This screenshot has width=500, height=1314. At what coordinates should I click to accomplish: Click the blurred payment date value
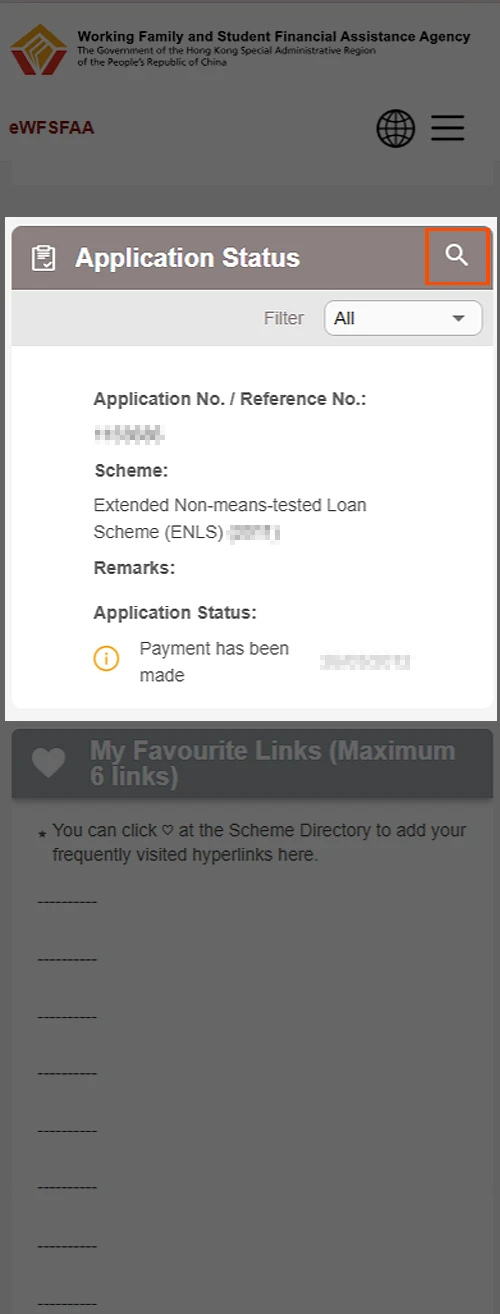365,661
